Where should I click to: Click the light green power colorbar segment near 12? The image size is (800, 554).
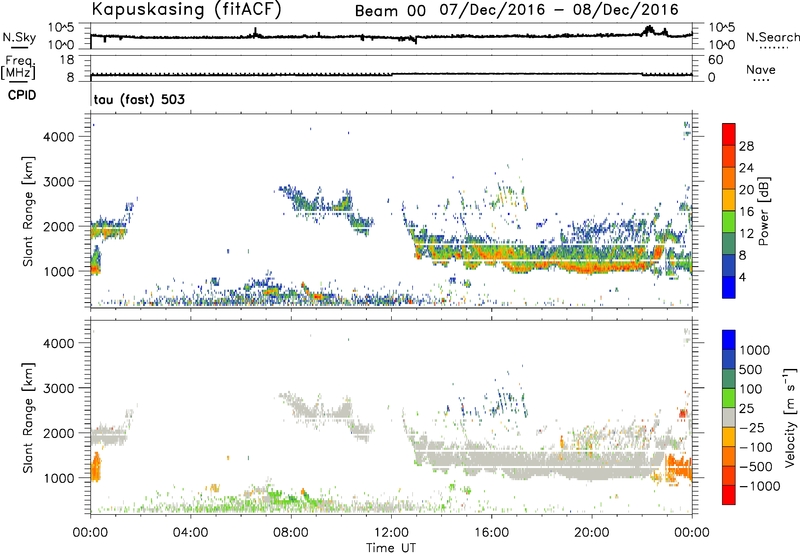tap(729, 222)
